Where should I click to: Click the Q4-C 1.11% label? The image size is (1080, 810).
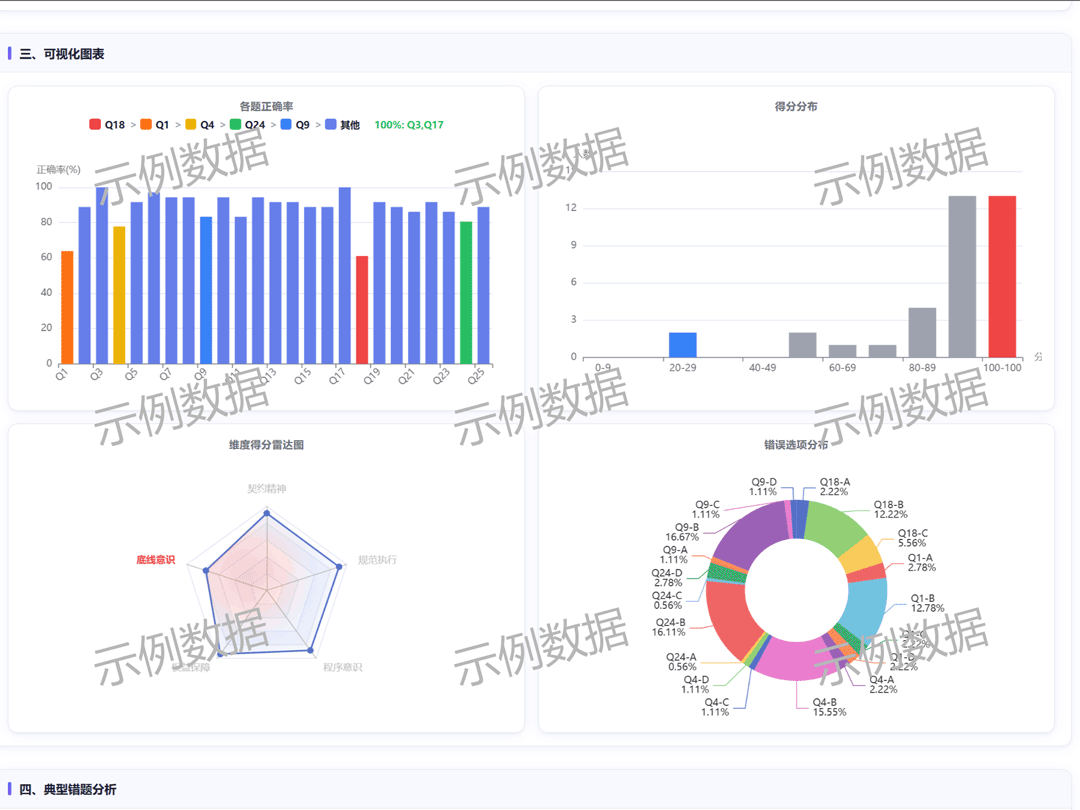(x=716, y=707)
